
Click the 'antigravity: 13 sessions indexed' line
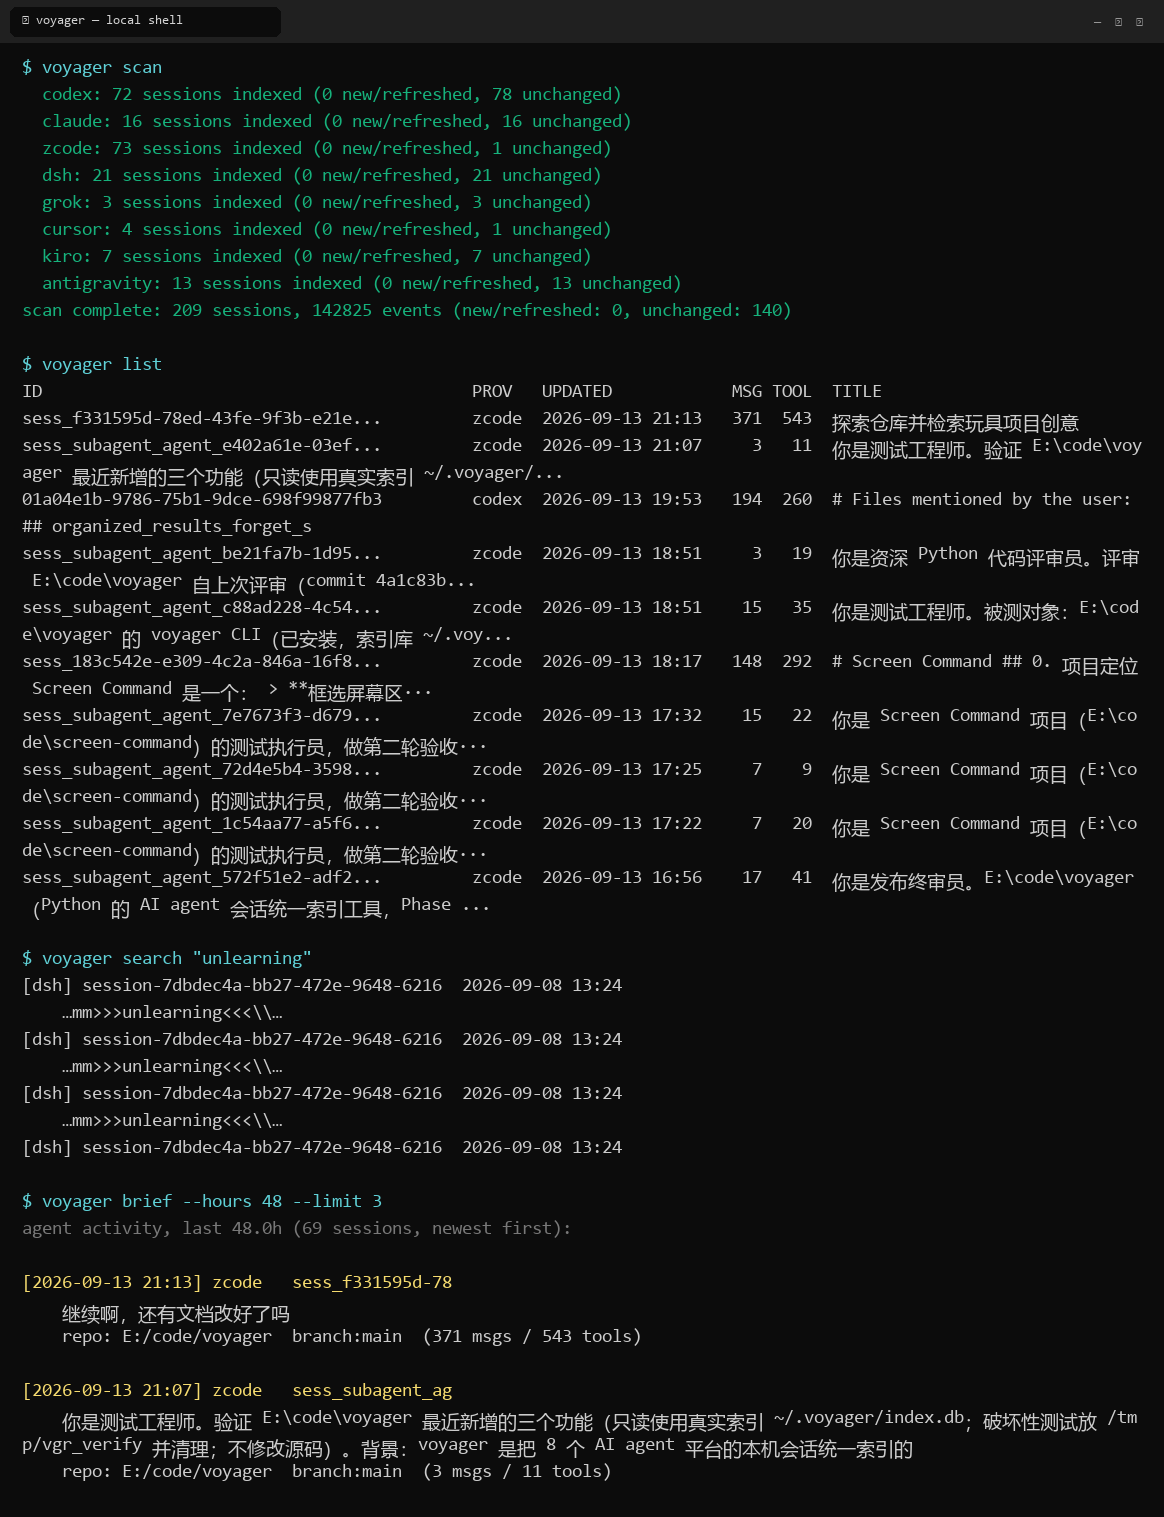pos(362,283)
